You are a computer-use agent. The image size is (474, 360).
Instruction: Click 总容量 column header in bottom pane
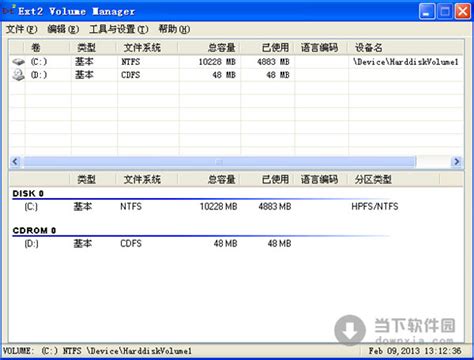(x=209, y=180)
